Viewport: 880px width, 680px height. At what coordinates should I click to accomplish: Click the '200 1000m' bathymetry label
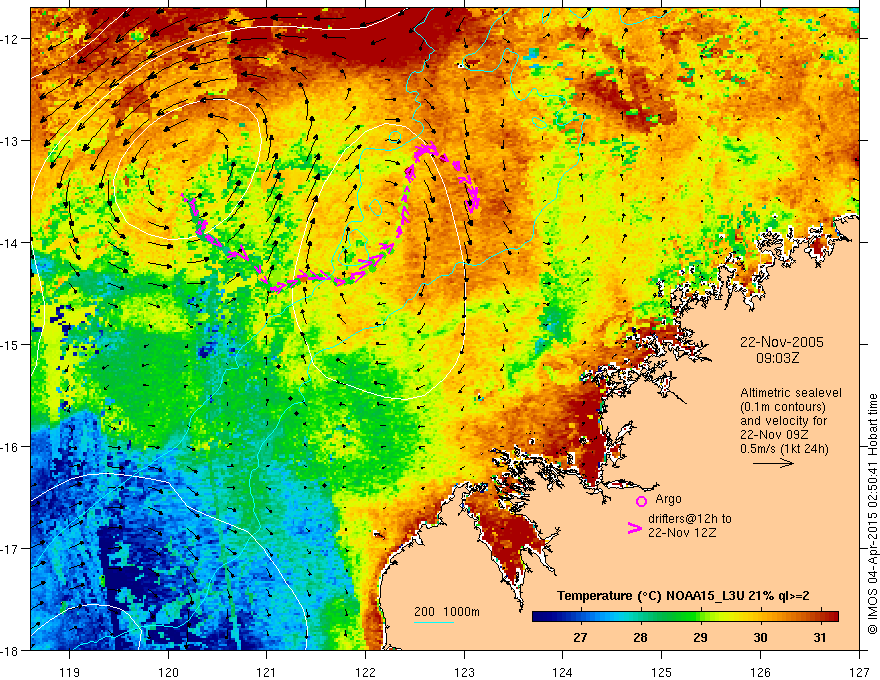(x=447, y=612)
